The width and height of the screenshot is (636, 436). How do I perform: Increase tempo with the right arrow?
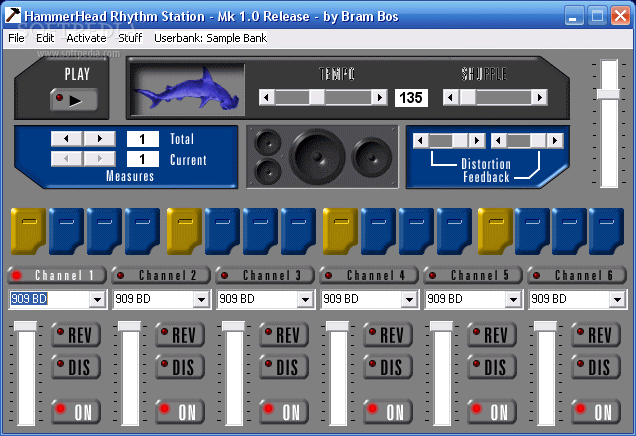click(380, 97)
